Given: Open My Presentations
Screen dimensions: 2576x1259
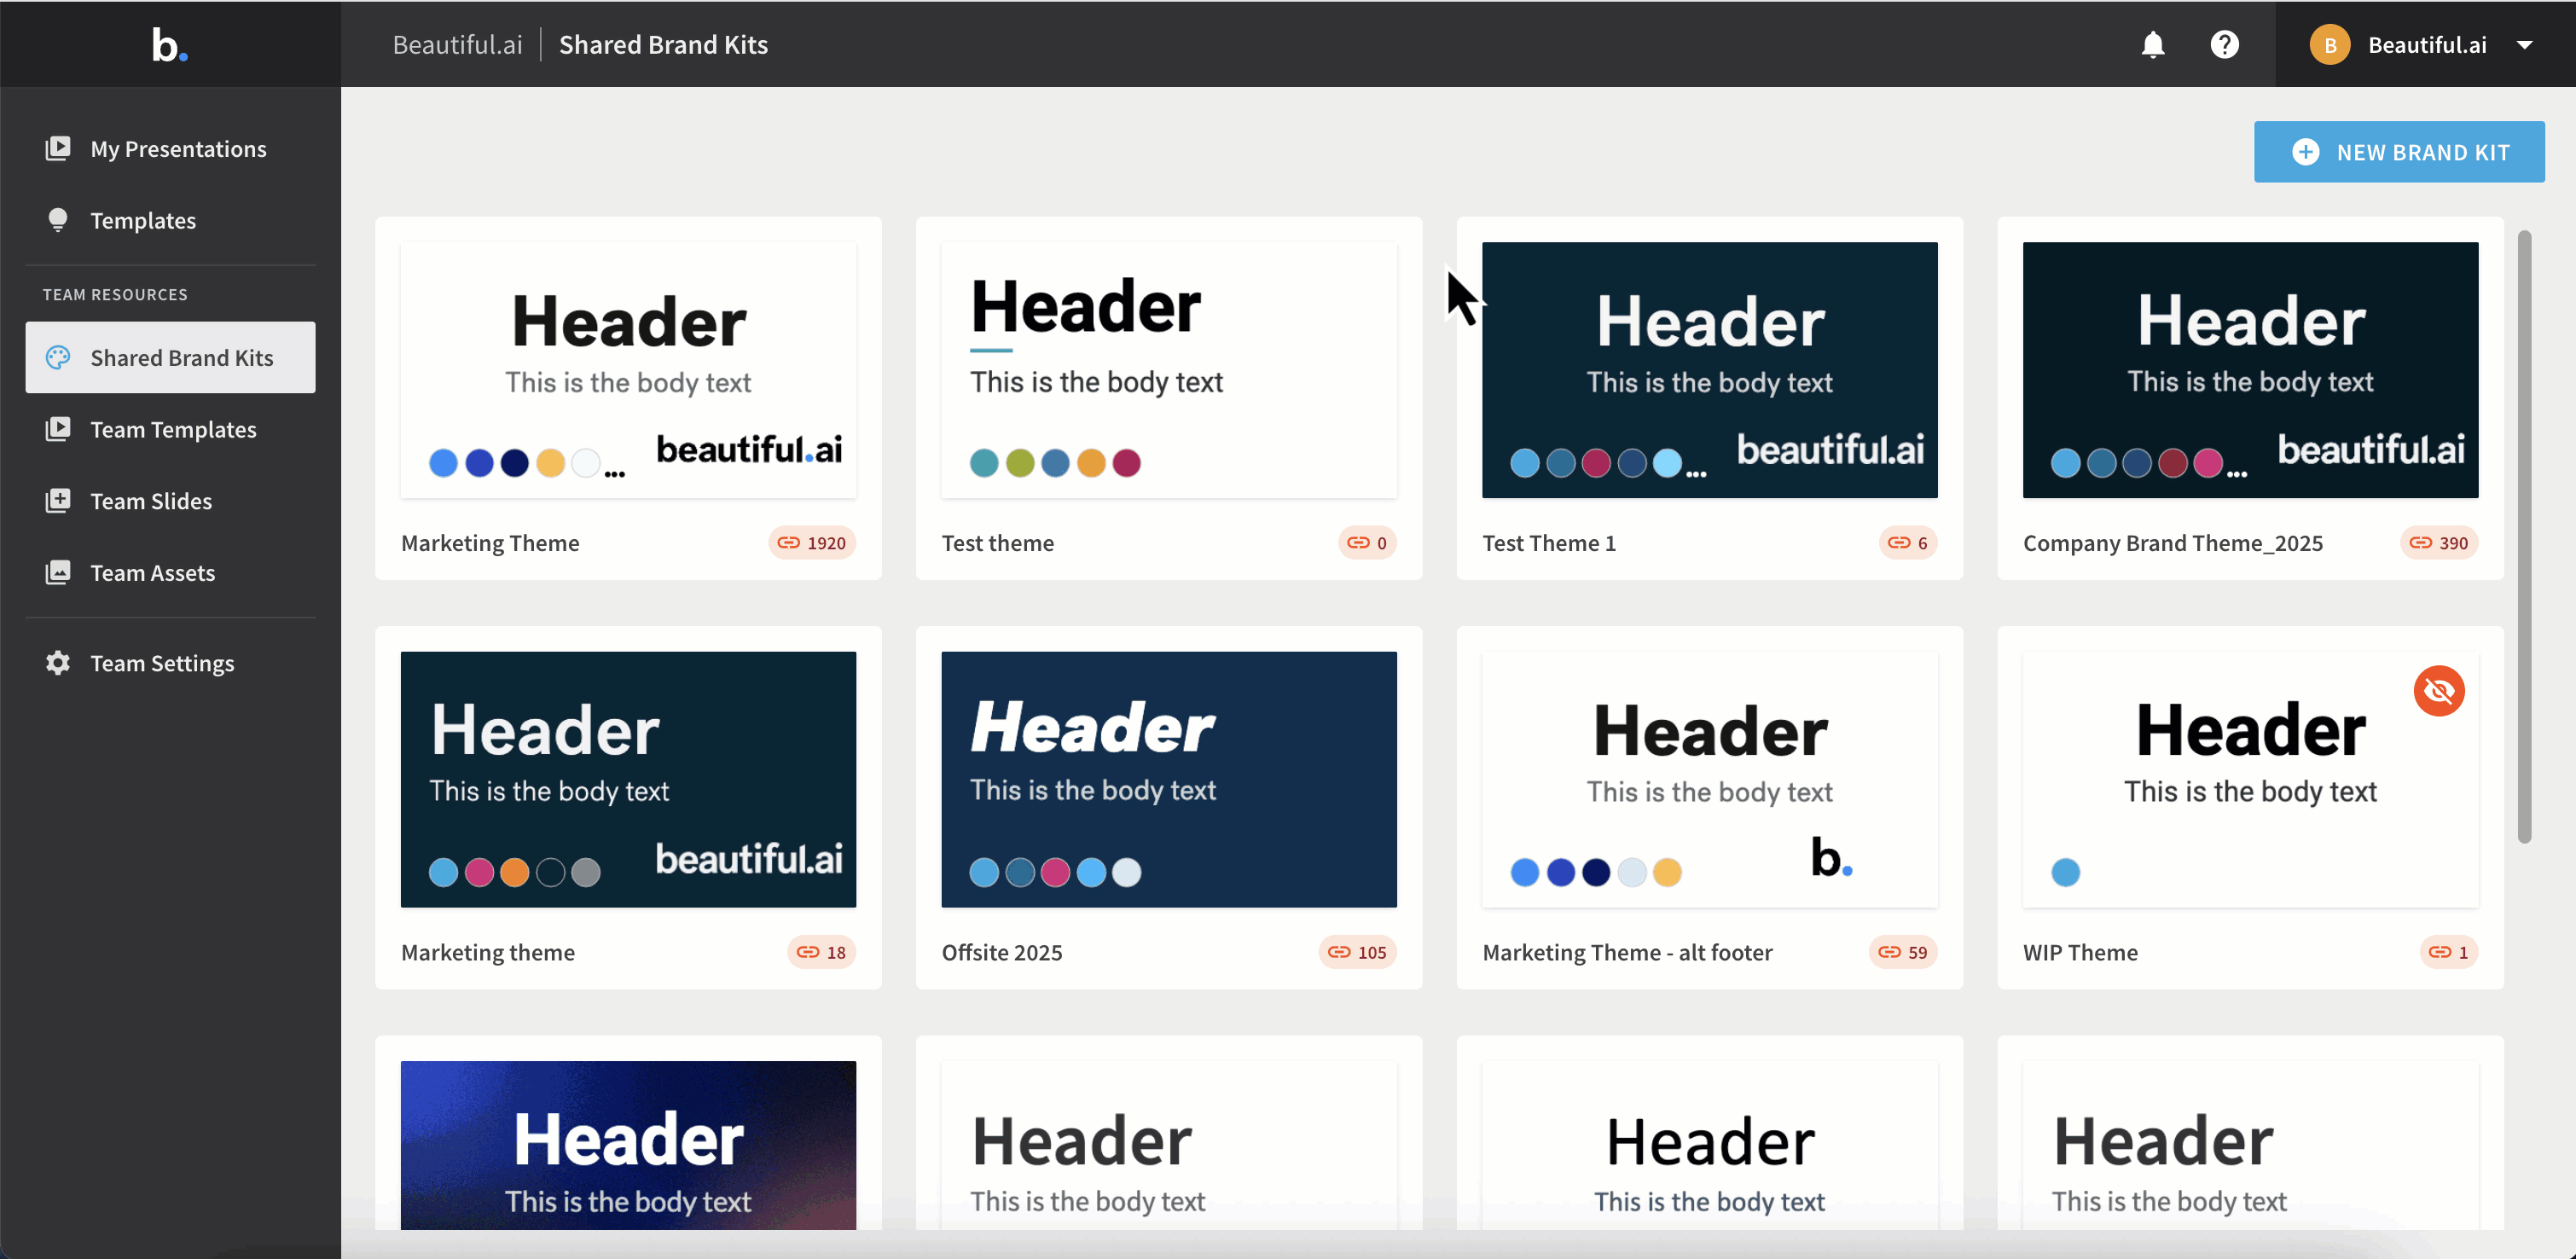Looking at the screenshot, I should [x=170, y=149].
